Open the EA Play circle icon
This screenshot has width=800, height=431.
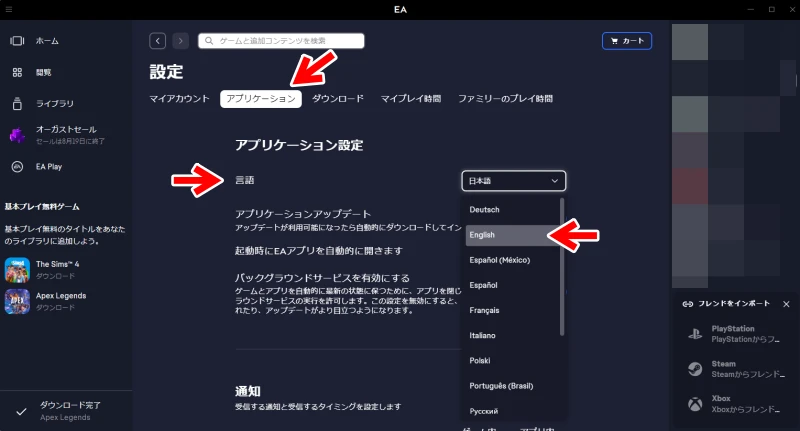17,167
